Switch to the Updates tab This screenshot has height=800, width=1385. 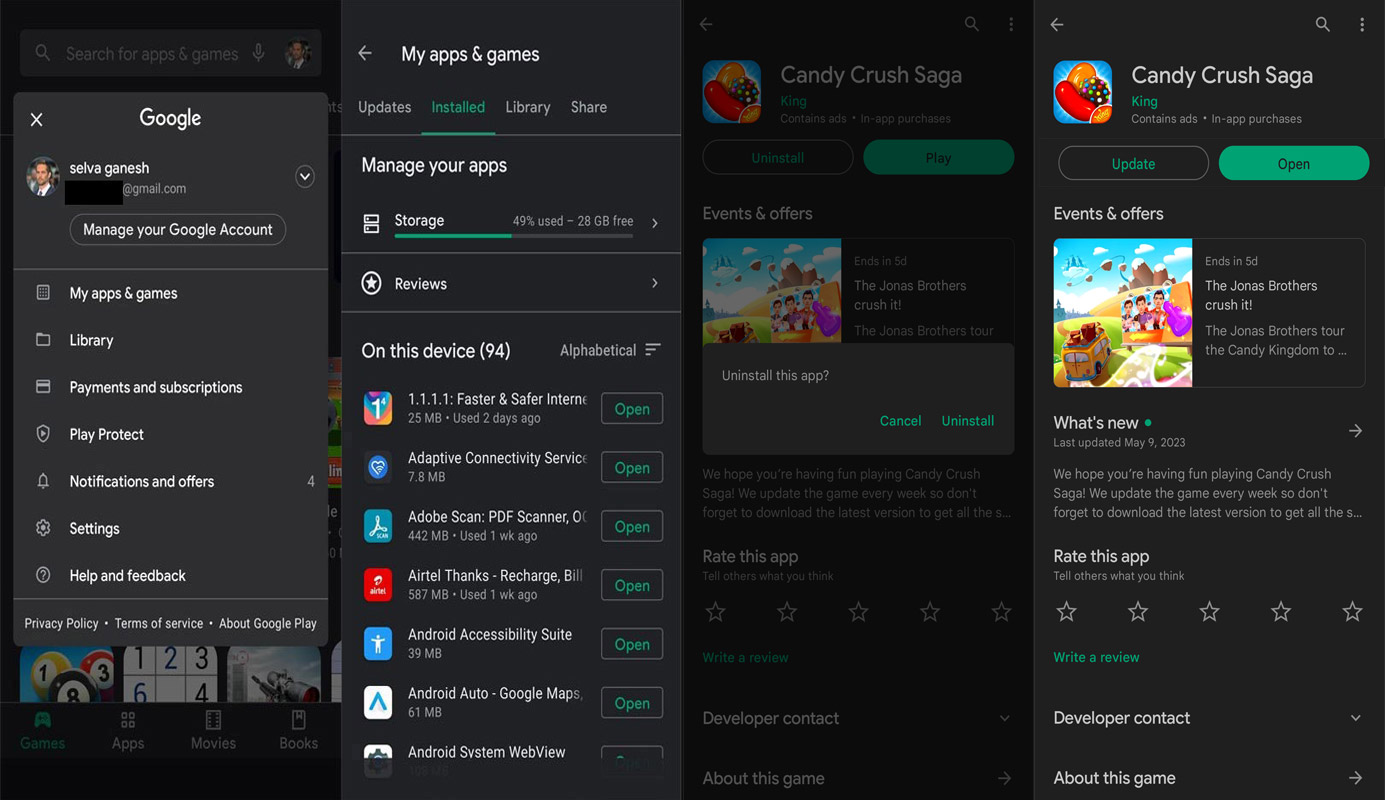[x=384, y=107]
